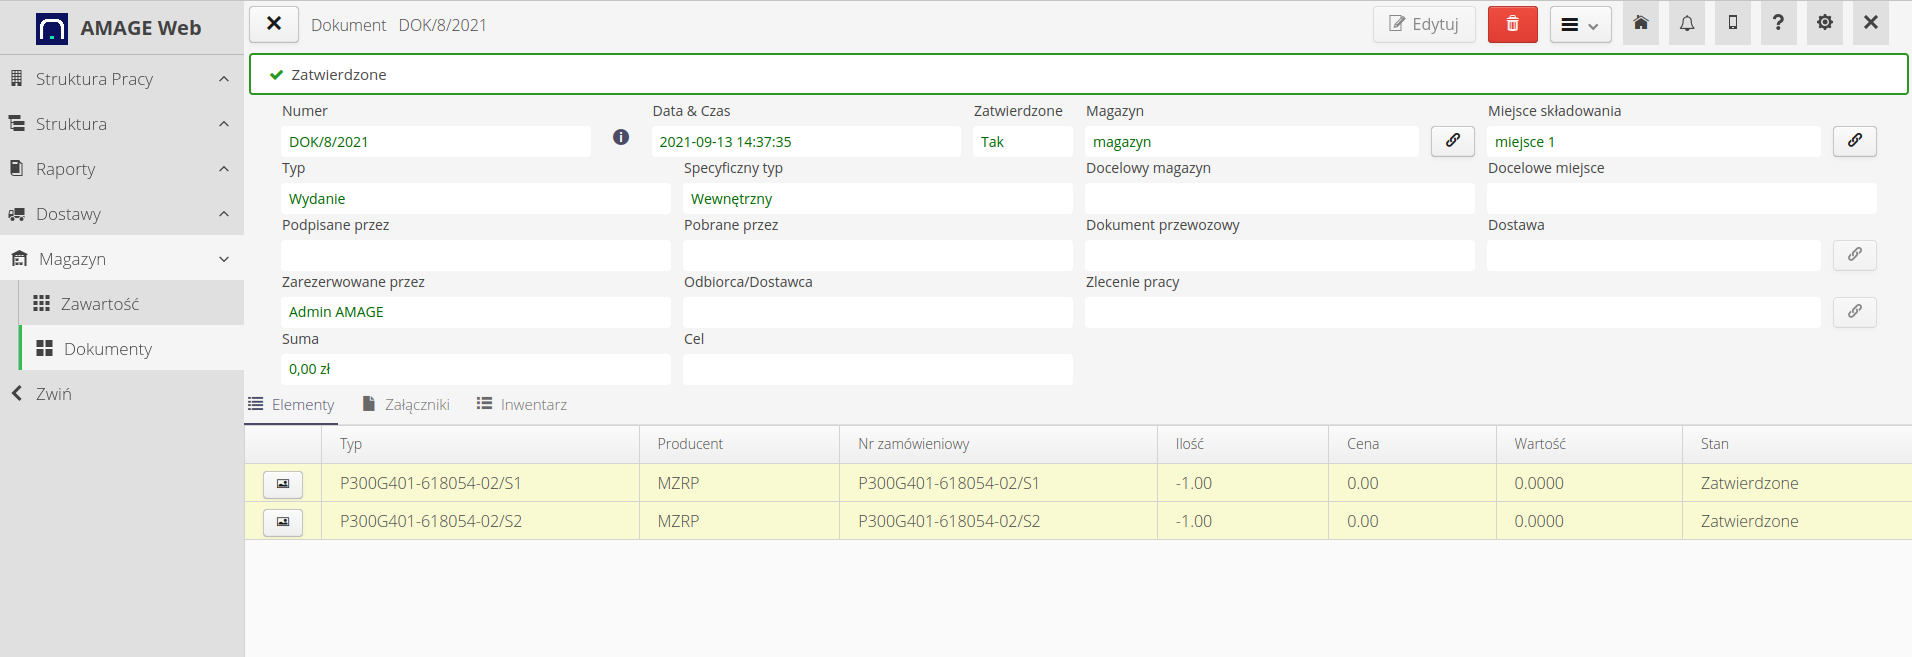Click the Suma field 0,00 zł
The width and height of the screenshot is (1912, 657).
[x=476, y=369]
